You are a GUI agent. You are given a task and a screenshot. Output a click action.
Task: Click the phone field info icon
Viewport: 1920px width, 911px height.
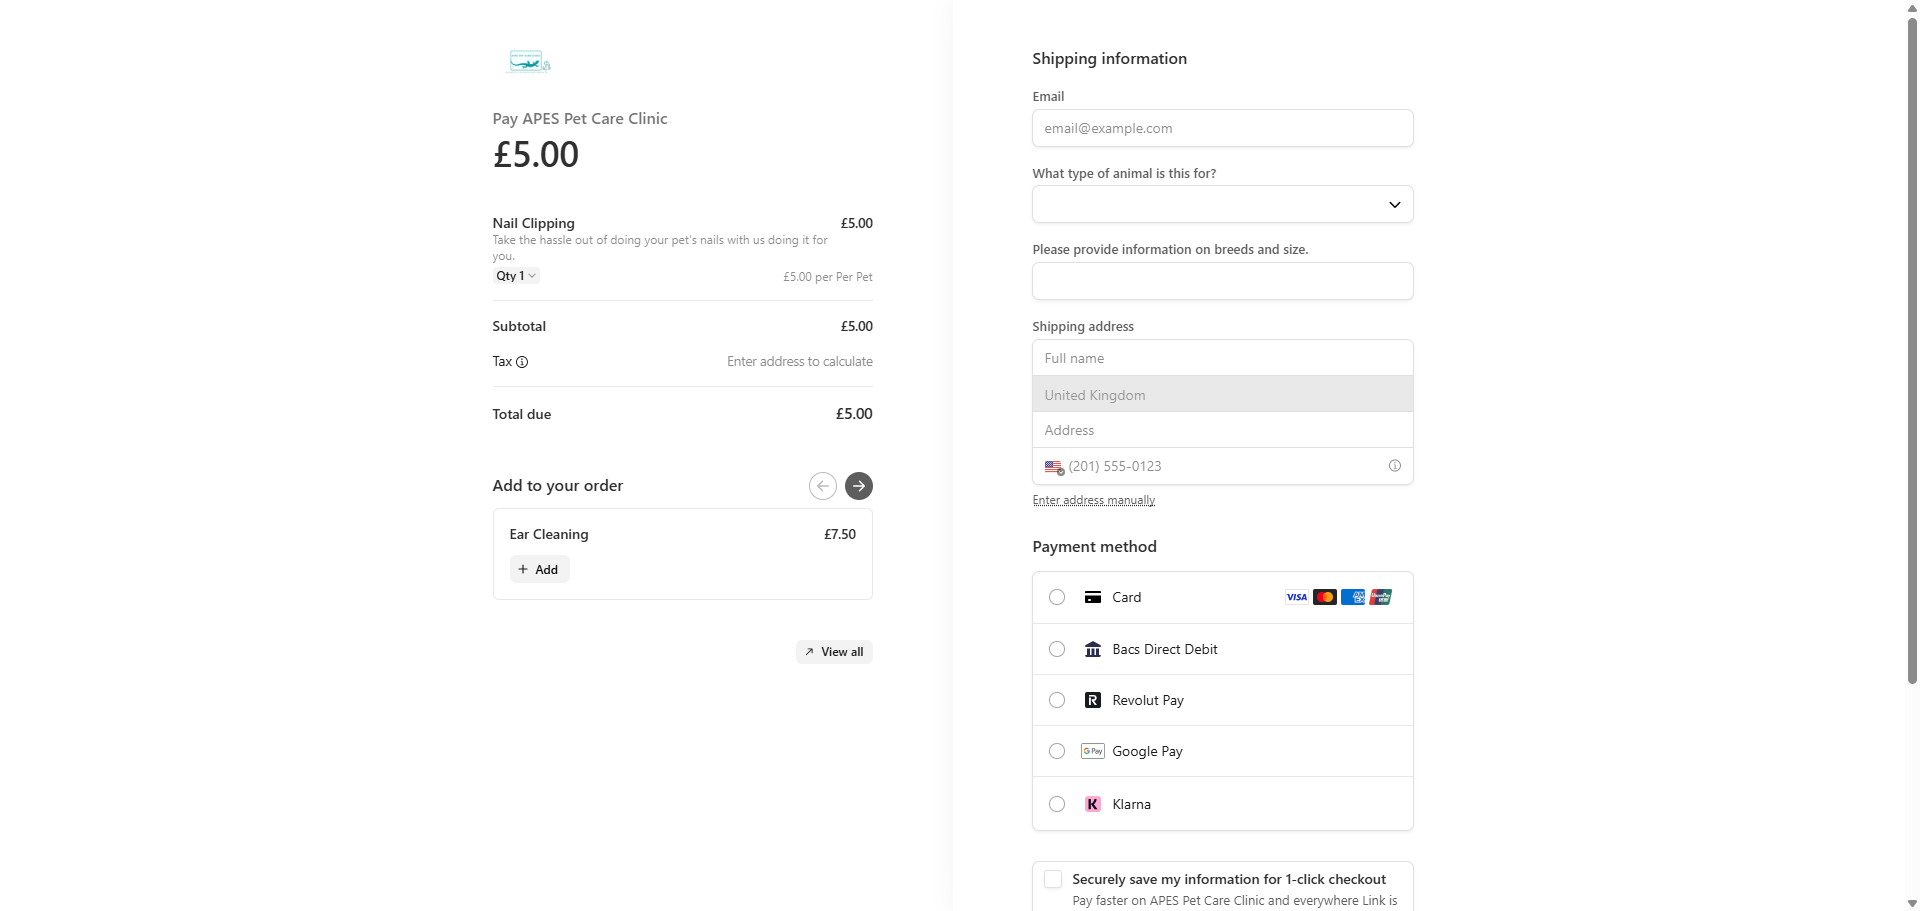pyautogui.click(x=1394, y=466)
